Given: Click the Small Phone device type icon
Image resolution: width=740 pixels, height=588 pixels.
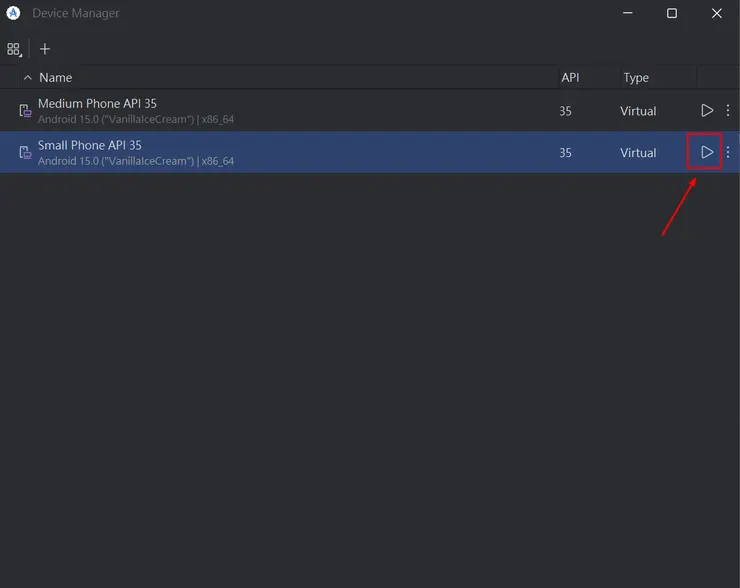Looking at the screenshot, I should pos(25,152).
